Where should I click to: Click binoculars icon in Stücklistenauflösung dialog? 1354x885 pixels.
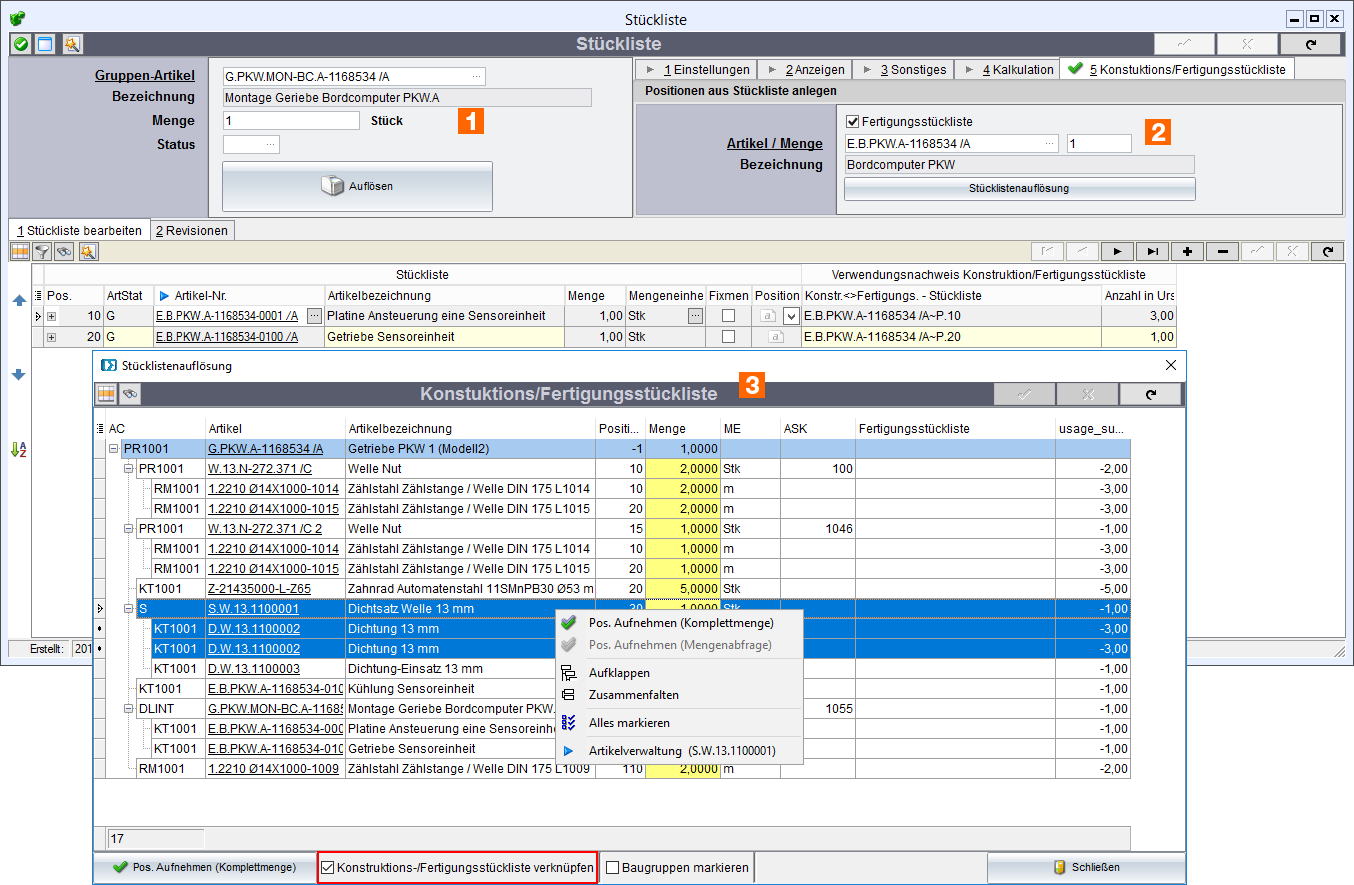pyautogui.click(x=129, y=394)
